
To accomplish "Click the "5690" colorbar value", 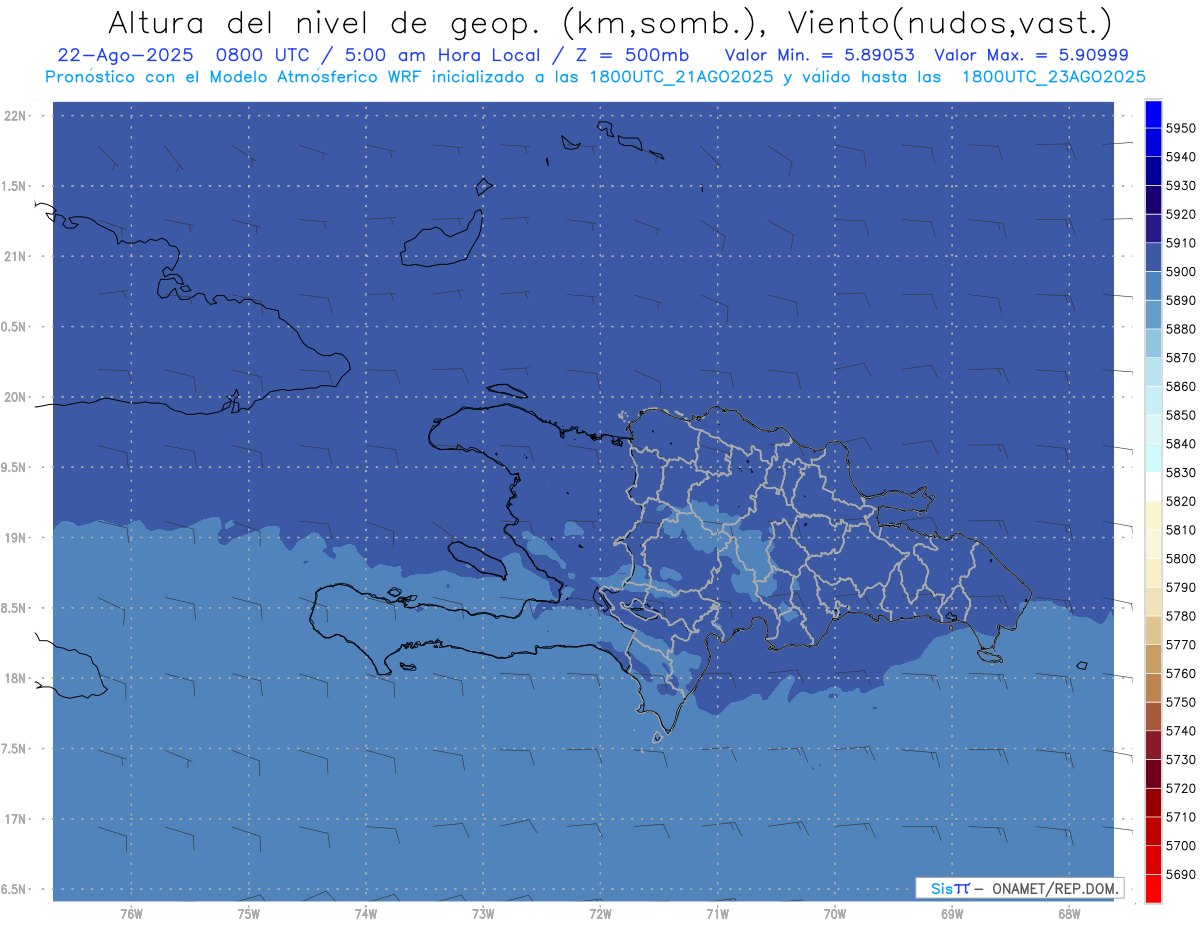I will coord(1180,874).
